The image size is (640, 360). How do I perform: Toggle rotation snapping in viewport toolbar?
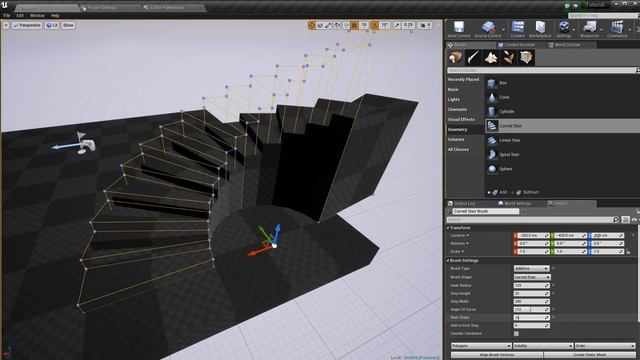[x=375, y=25]
